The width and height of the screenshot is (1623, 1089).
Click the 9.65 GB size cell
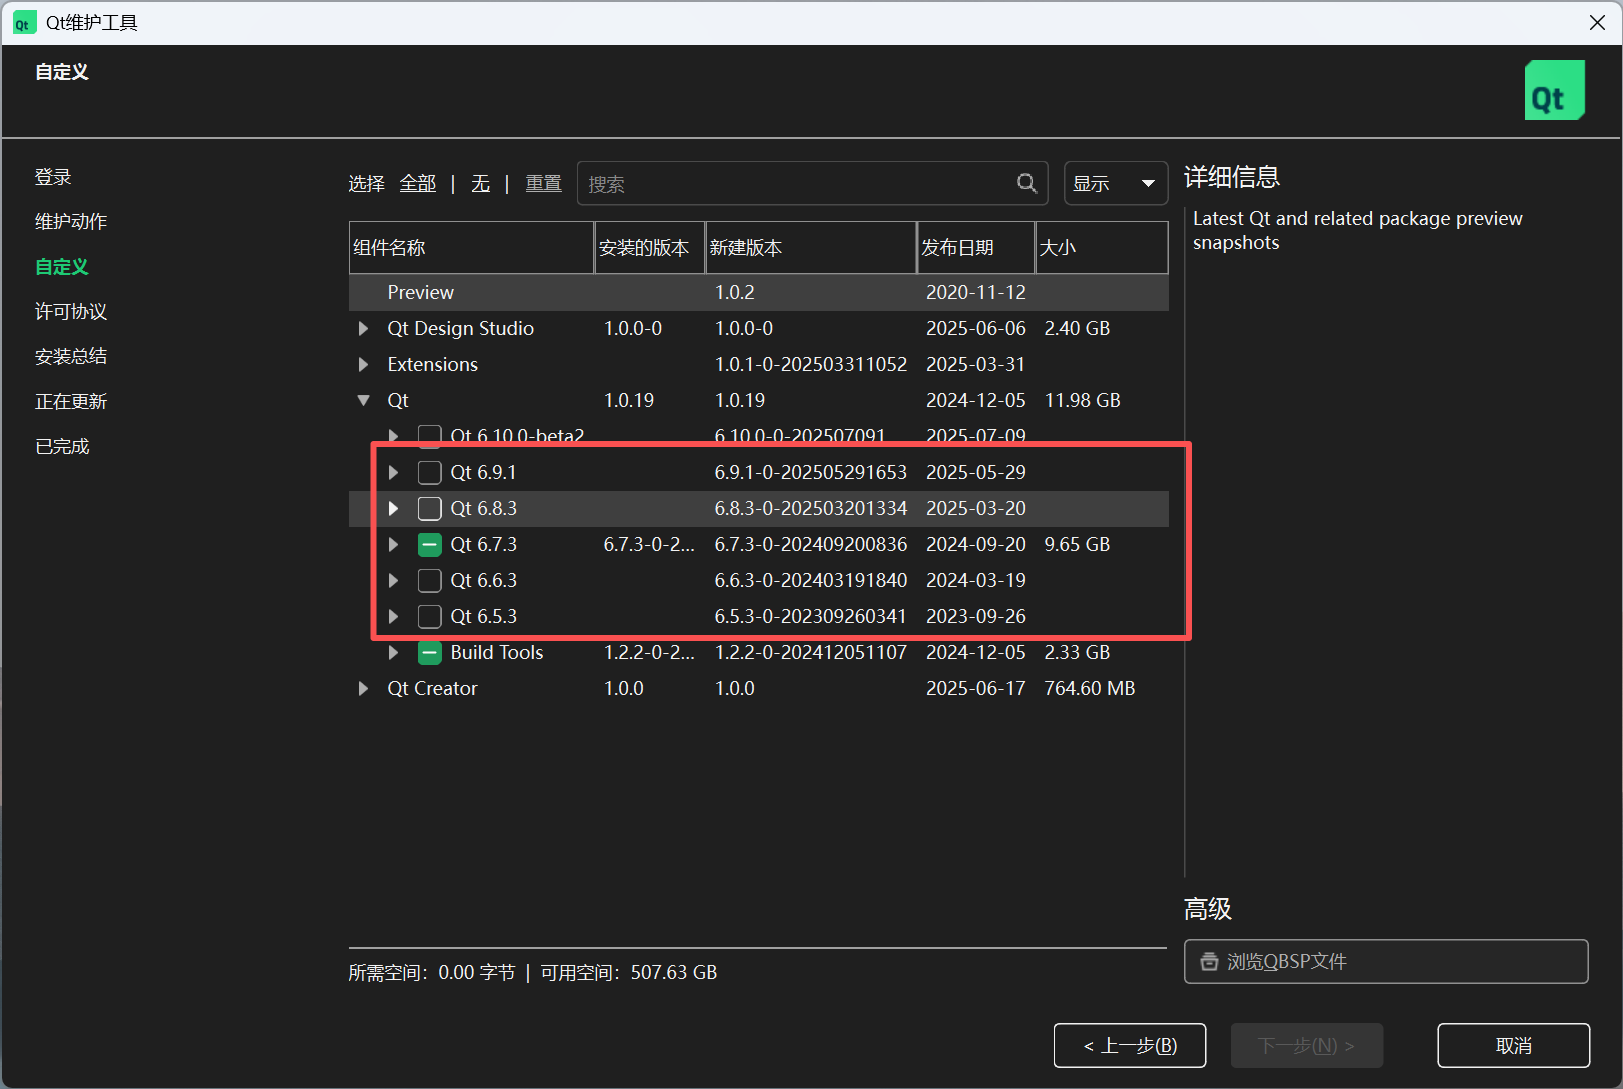(1077, 544)
